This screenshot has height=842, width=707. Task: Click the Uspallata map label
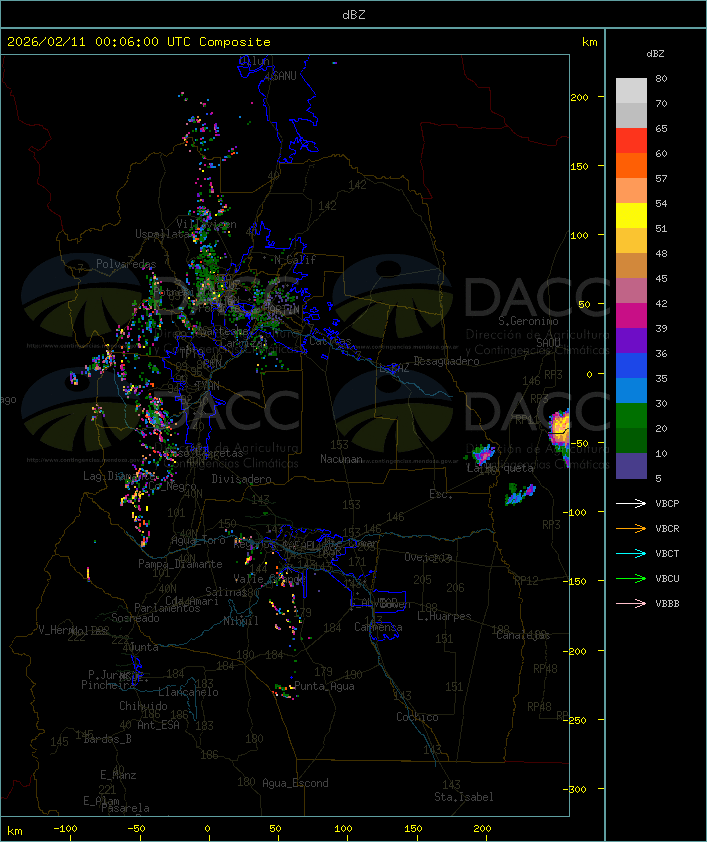[162, 234]
